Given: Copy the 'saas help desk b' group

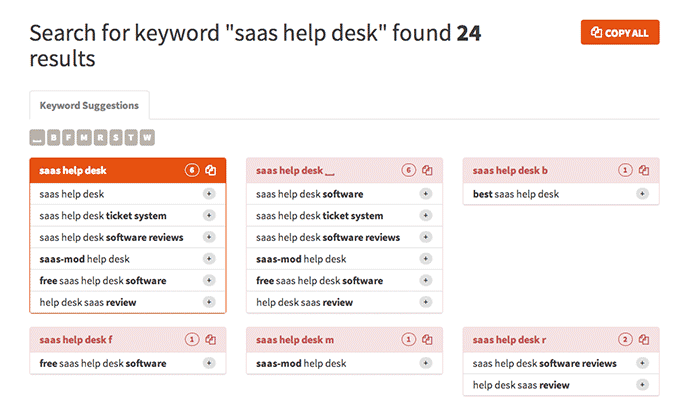Looking at the screenshot, I should (x=644, y=170).
